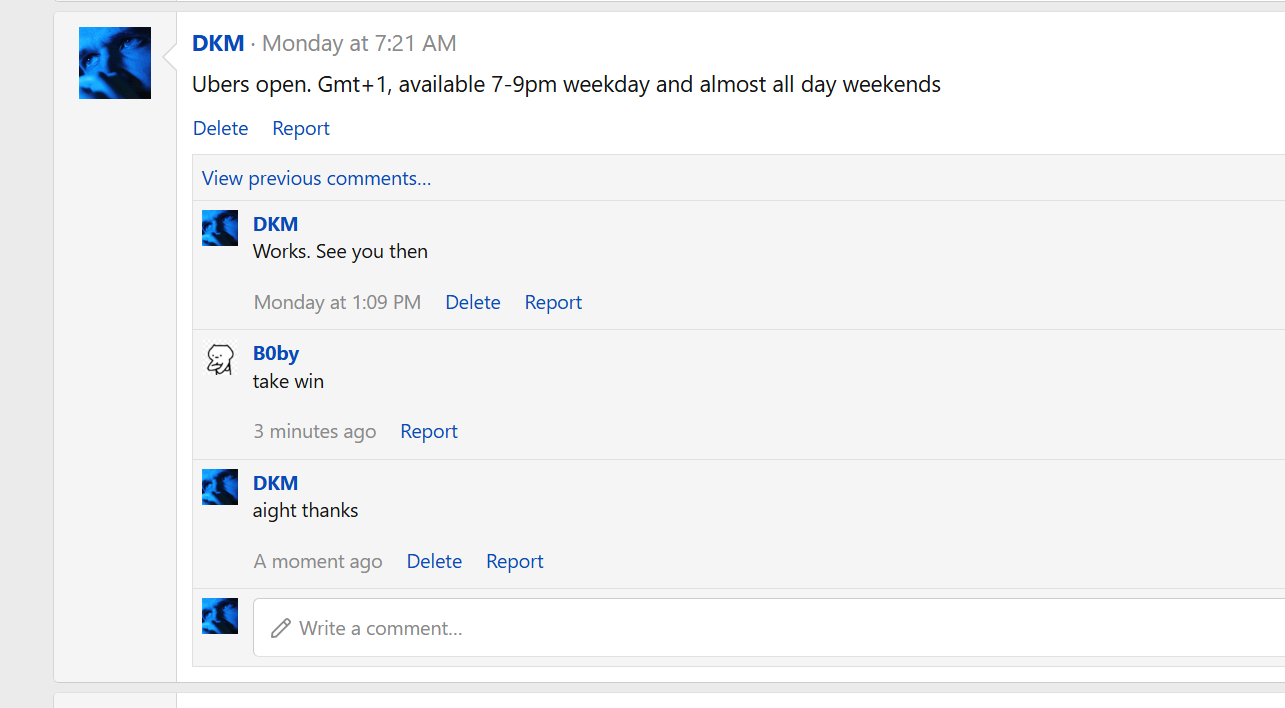Report B0by's 'take win' comment
This screenshot has width=1285, height=708.
[428, 431]
